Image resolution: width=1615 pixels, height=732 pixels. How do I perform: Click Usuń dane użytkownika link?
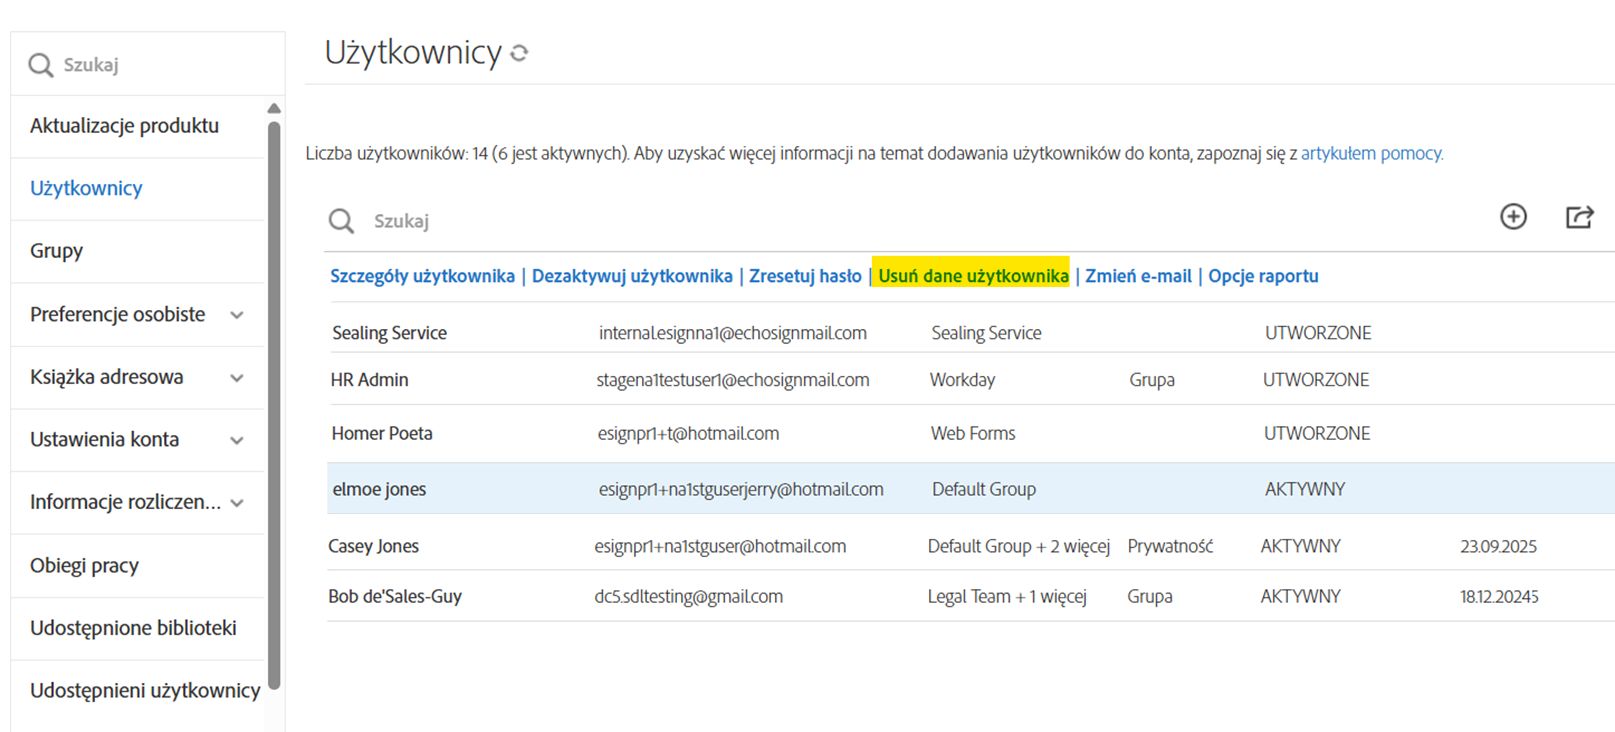(973, 276)
